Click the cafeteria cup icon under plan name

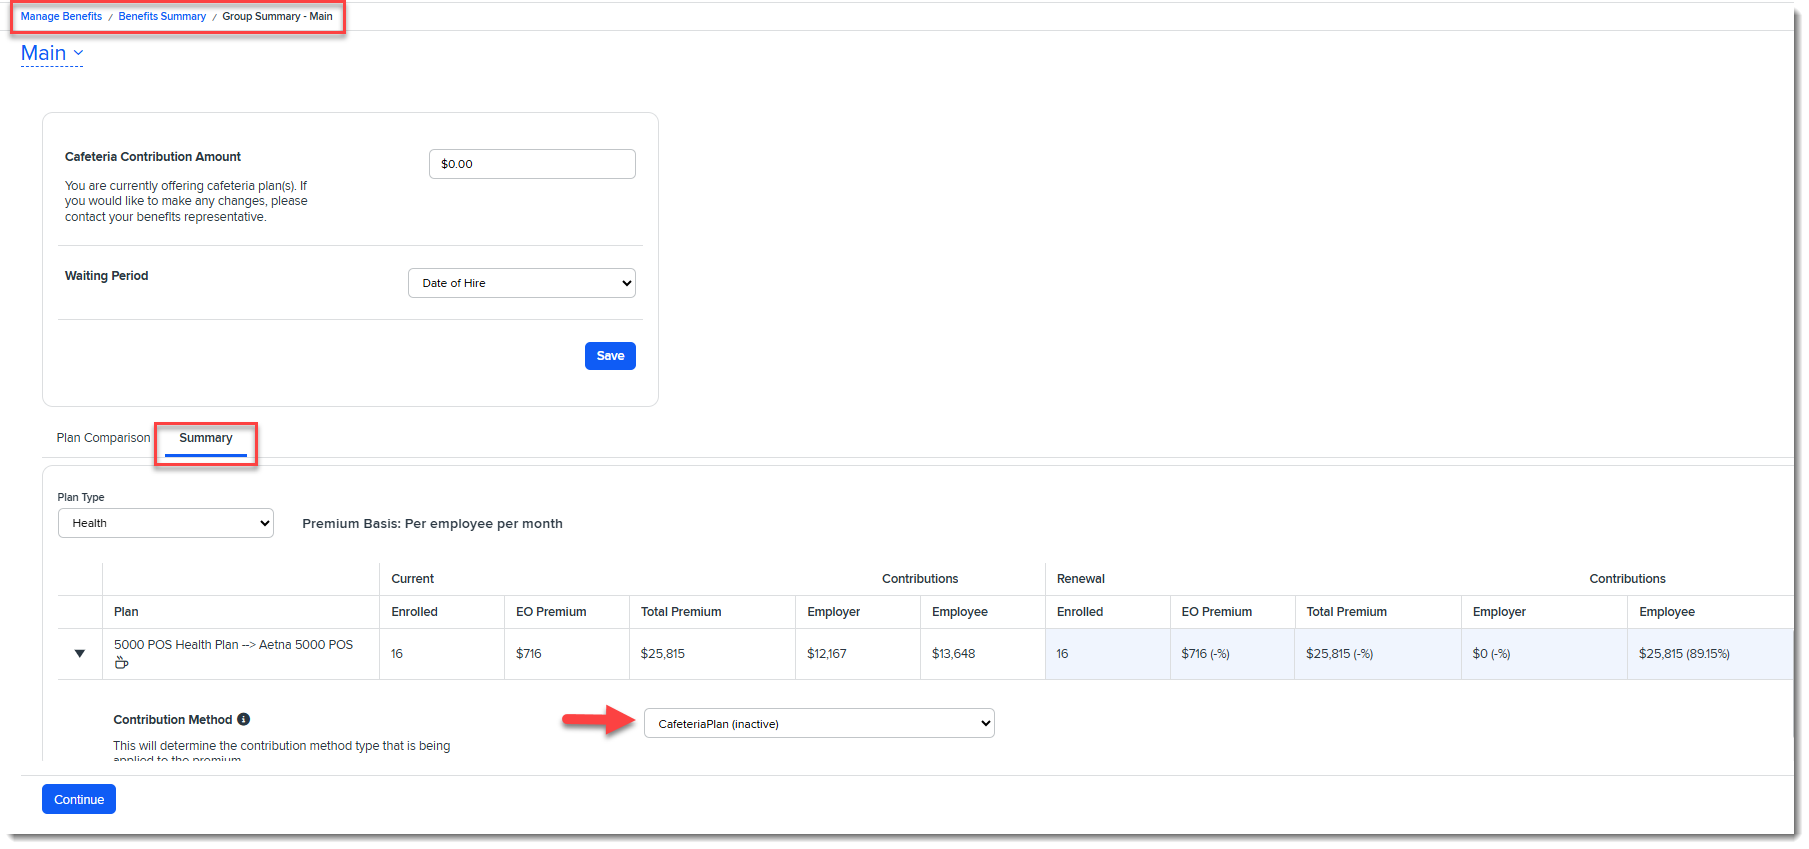121,662
